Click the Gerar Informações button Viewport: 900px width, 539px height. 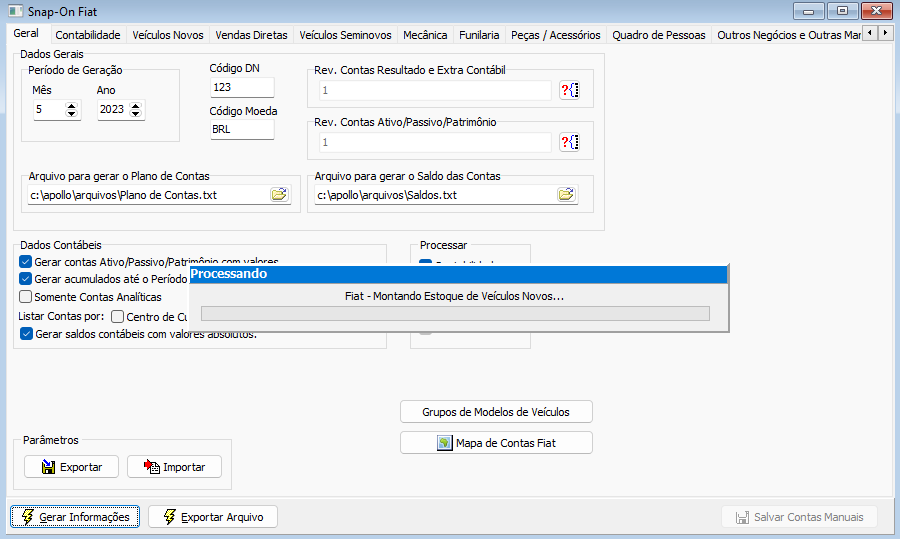(x=75, y=517)
